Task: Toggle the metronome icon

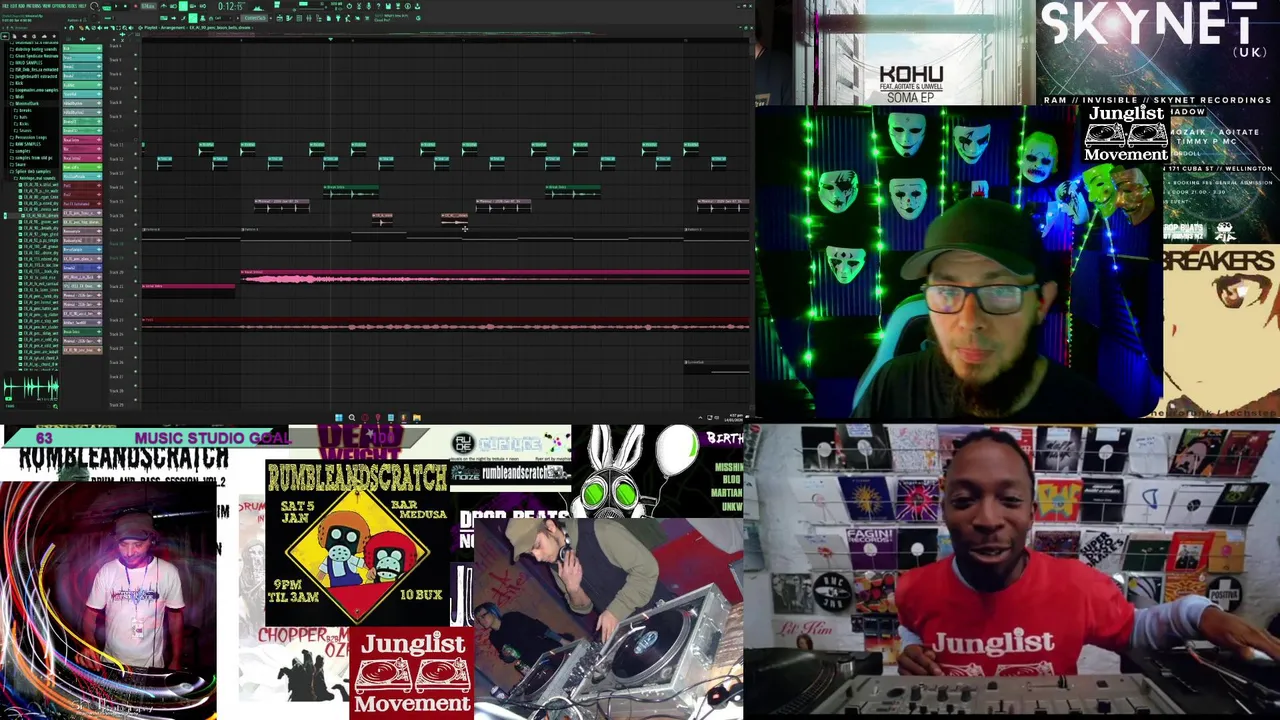Action: (163, 6)
